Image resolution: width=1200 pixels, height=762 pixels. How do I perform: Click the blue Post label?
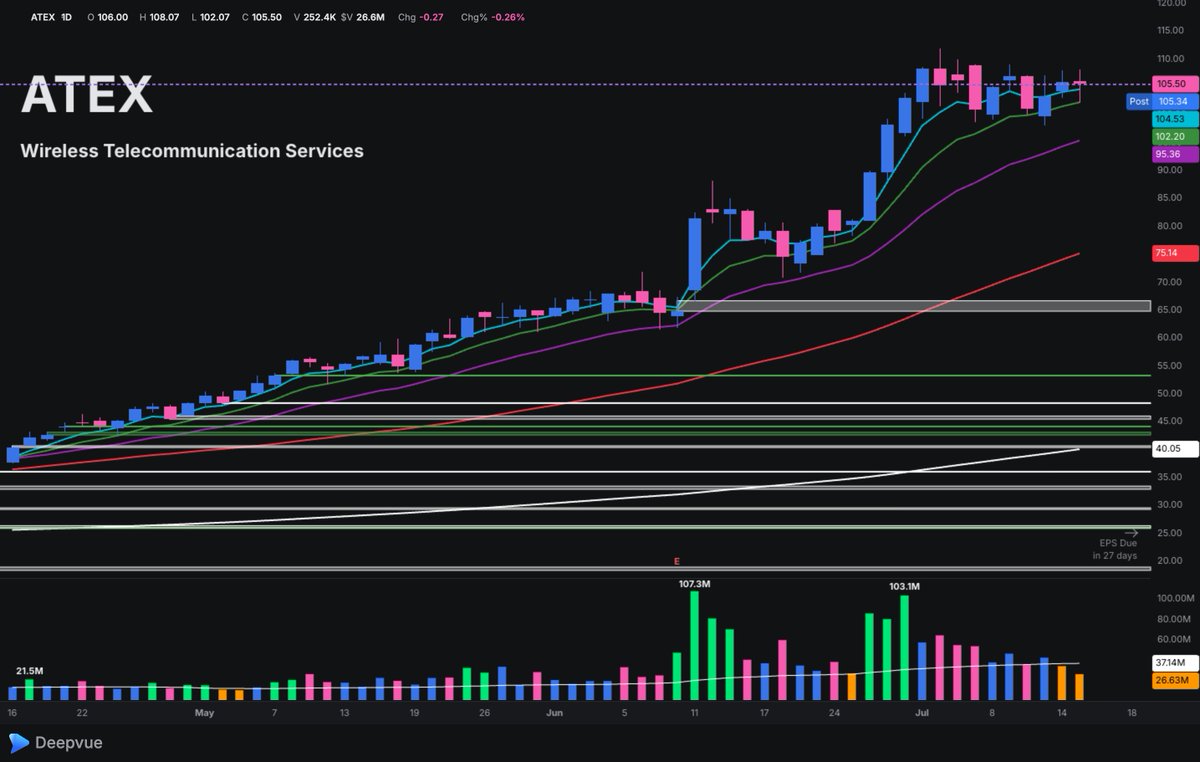(x=1138, y=101)
